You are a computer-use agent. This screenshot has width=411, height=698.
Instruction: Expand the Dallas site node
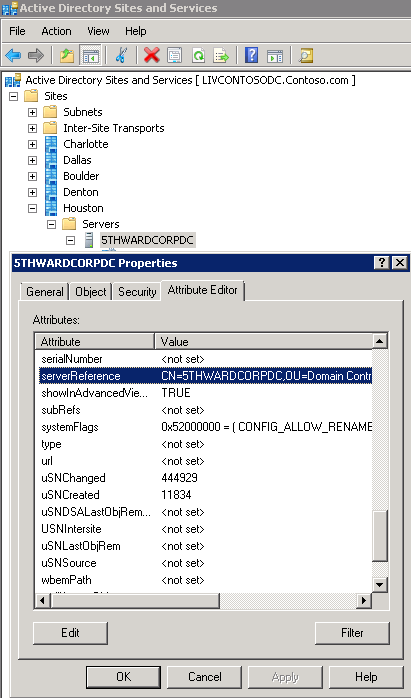point(32,160)
